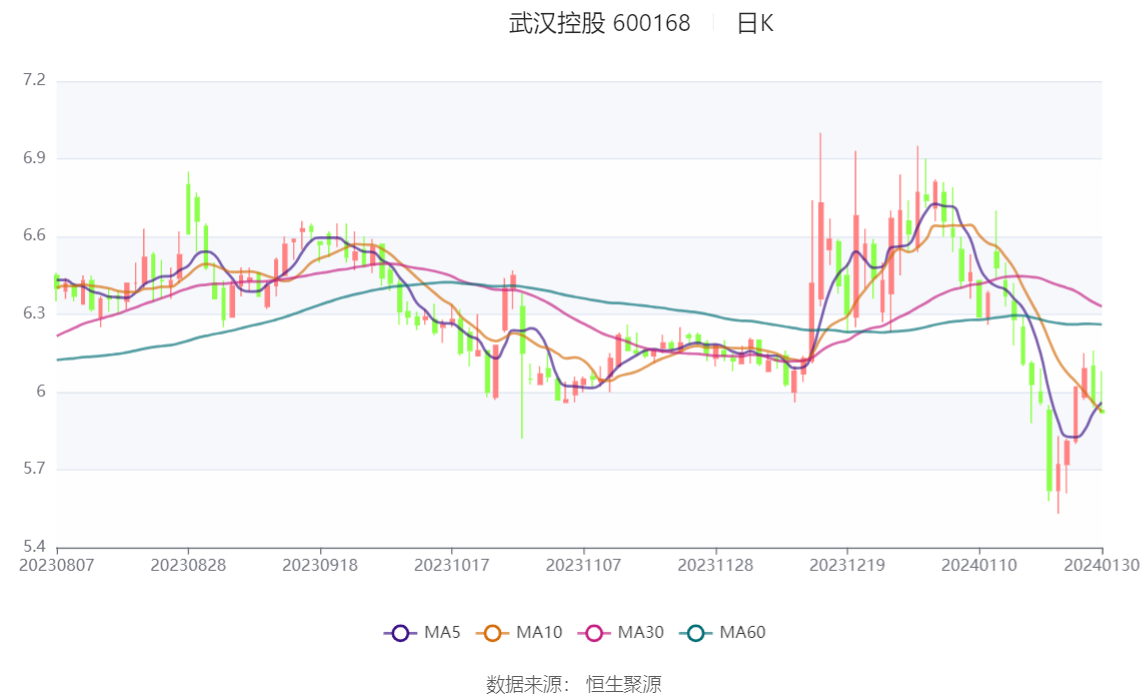Select the 日K label in the title
The height and width of the screenshot is (699, 1148).
[x=755, y=23]
